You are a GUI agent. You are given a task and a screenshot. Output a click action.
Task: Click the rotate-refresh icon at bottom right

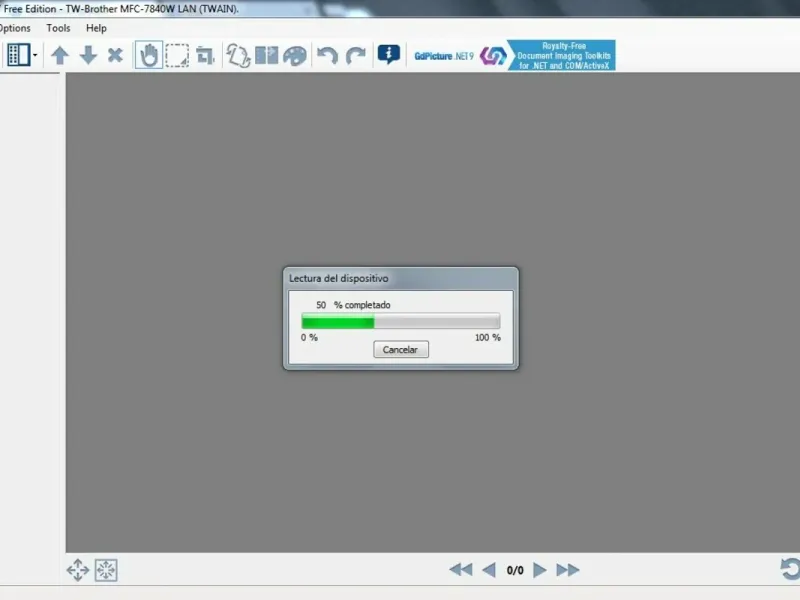coord(790,569)
